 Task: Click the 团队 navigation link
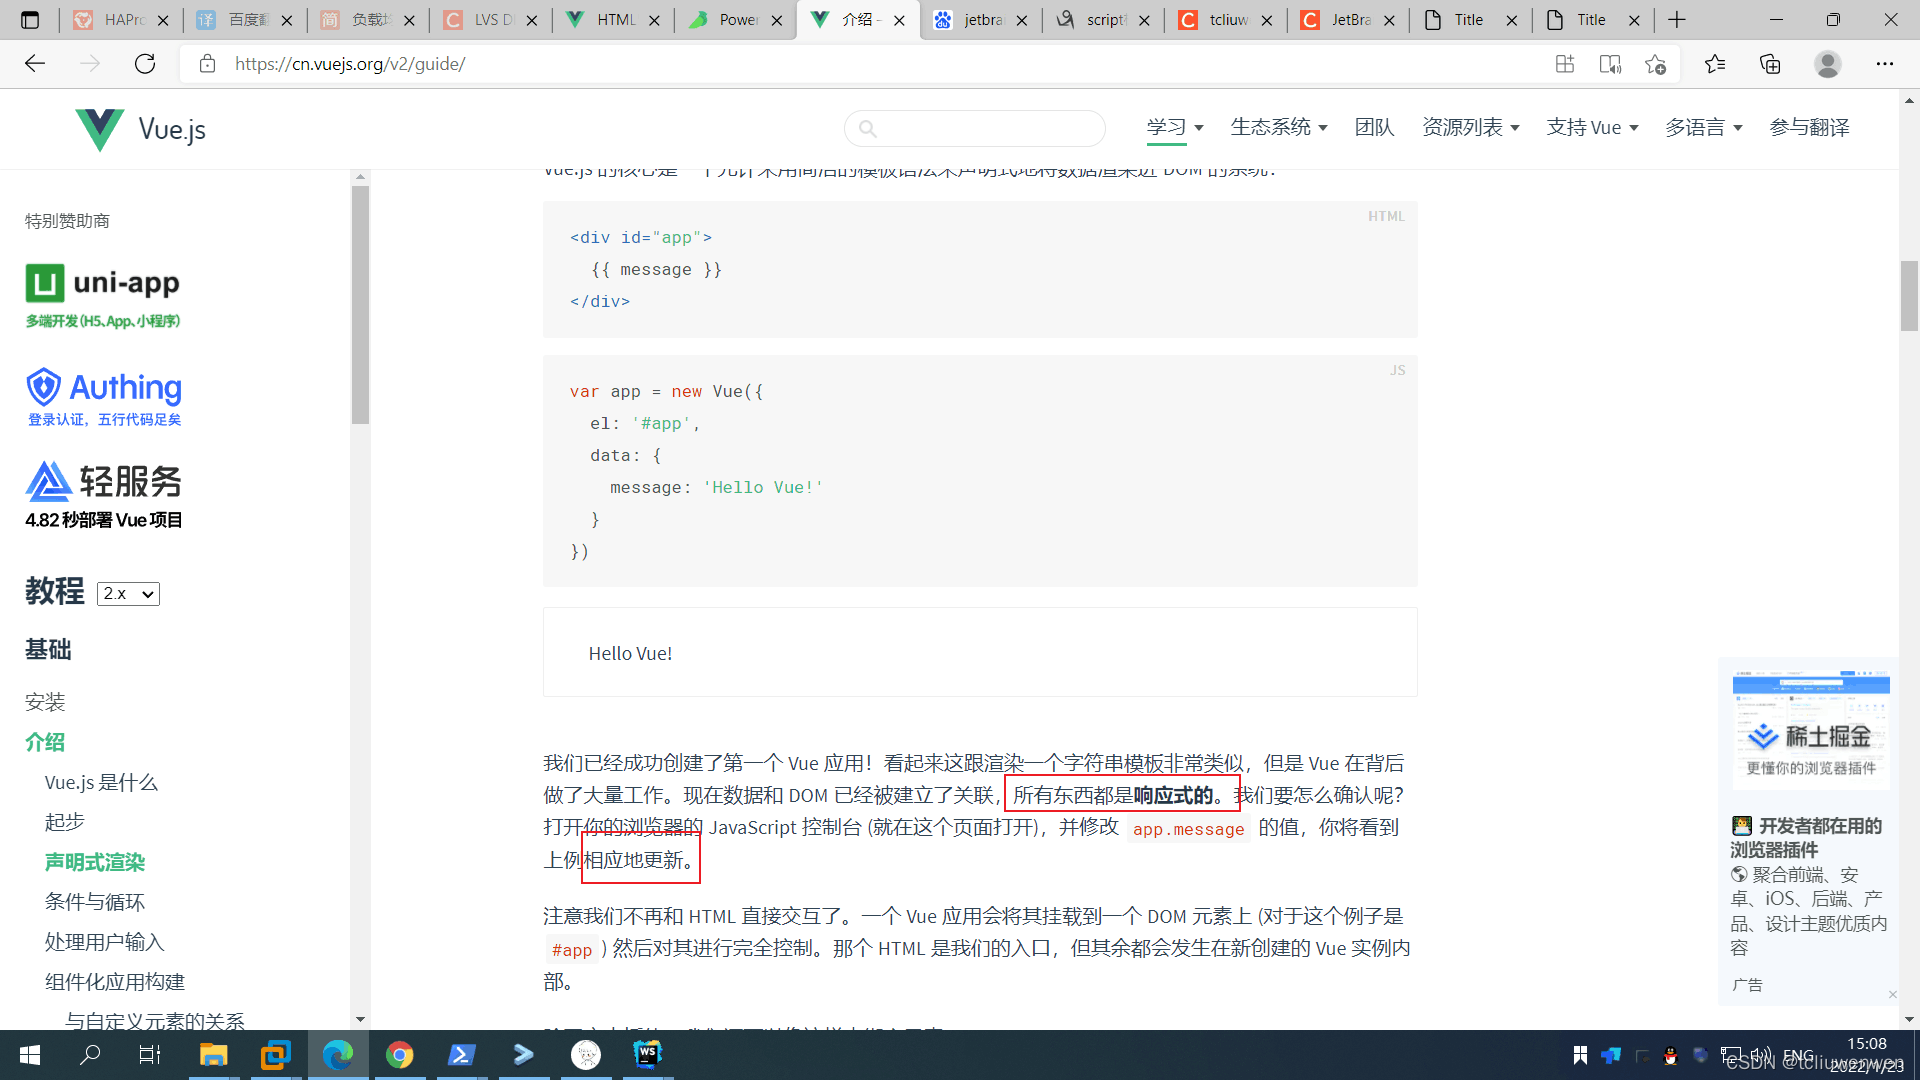(1374, 128)
